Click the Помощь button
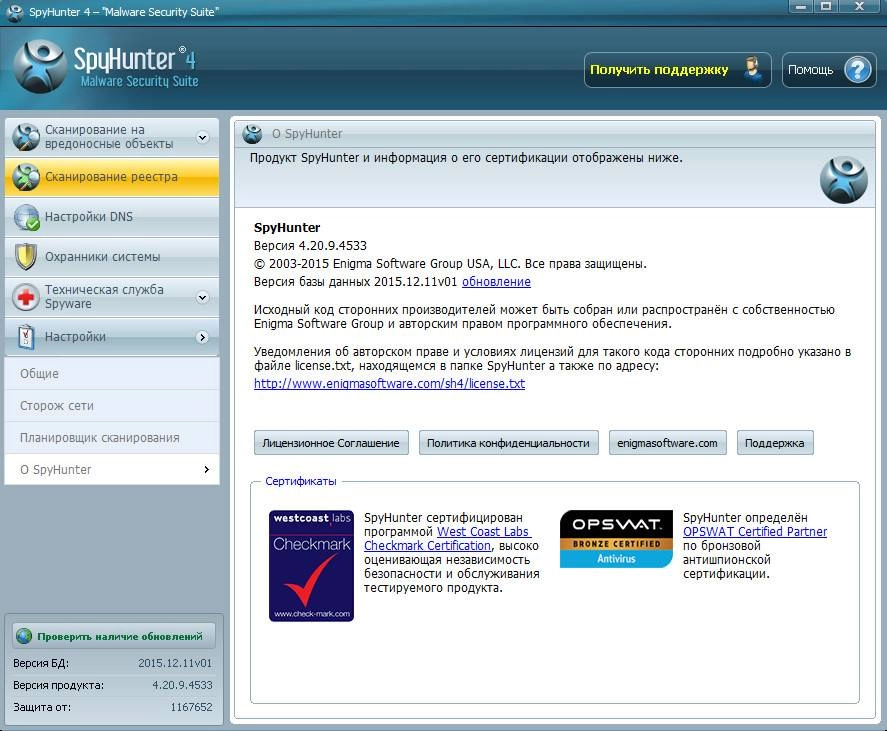The width and height of the screenshot is (887, 731). click(x=829, y=70)
